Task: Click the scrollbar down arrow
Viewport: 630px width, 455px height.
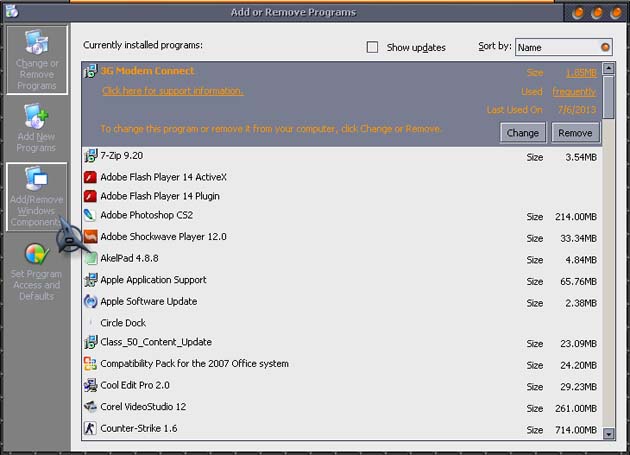Action: pos(609,434)
